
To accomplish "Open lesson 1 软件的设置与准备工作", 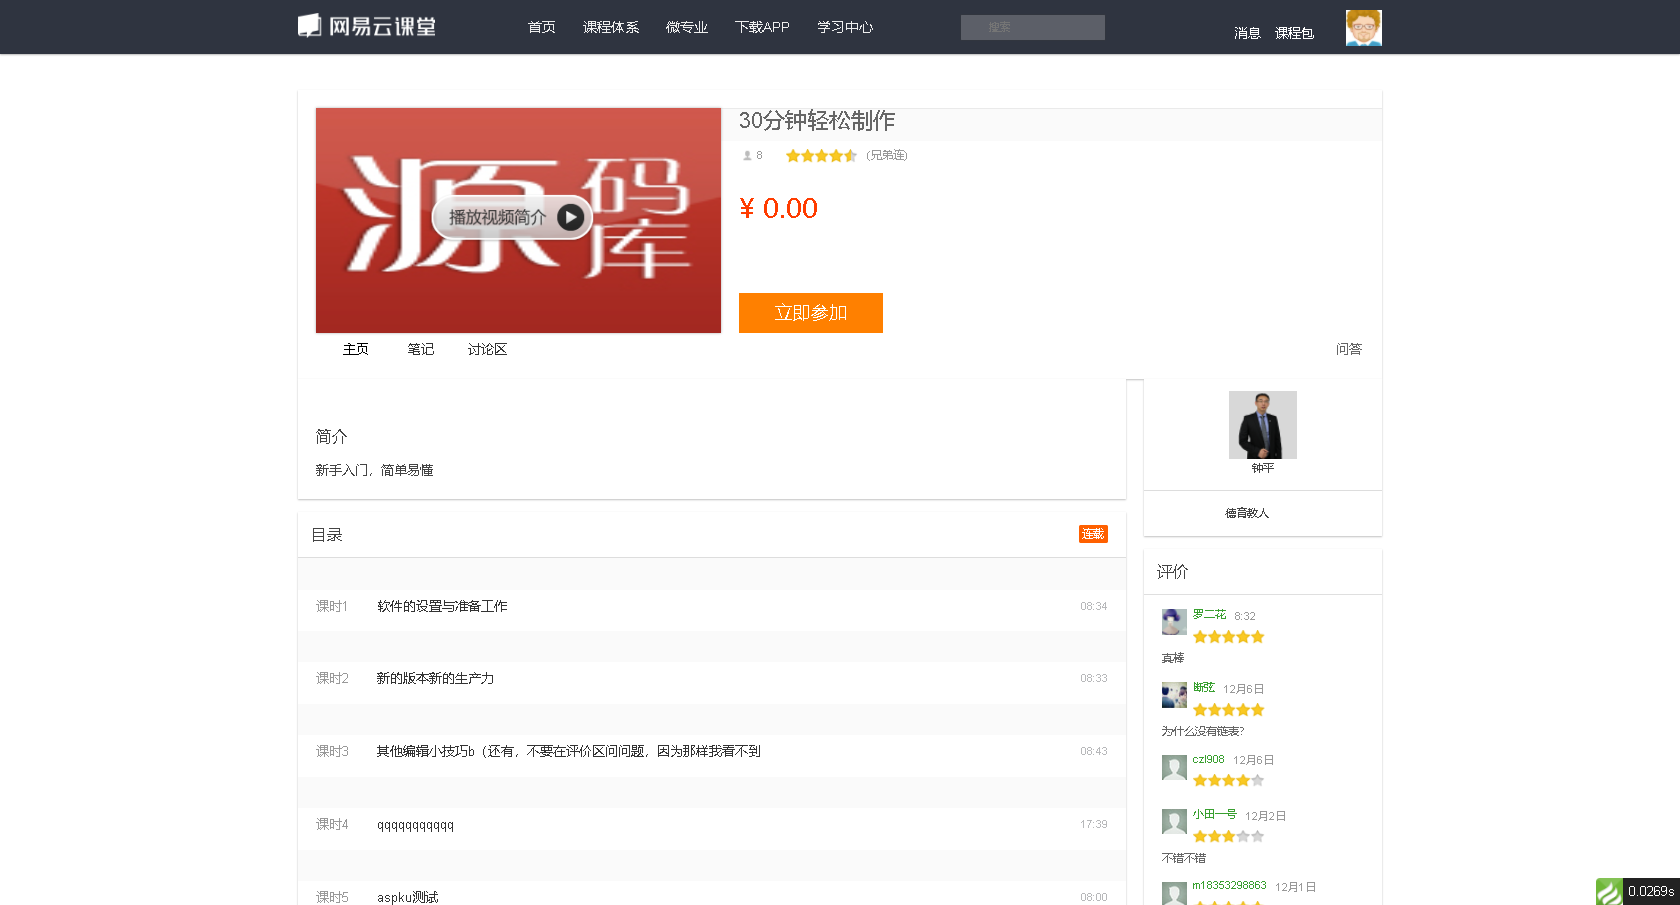I will click(442, 606).
